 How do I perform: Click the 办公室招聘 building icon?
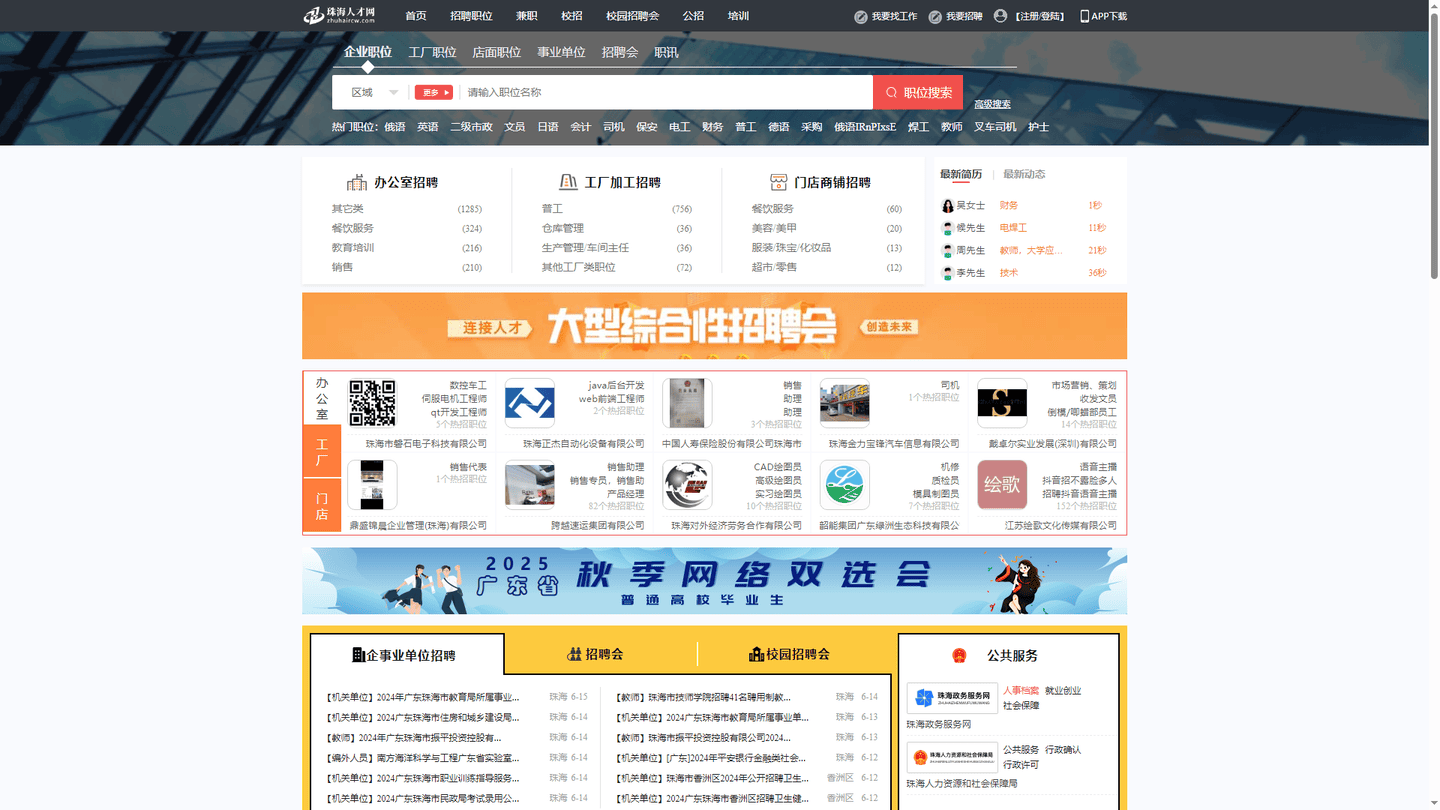tap(357, 182)
